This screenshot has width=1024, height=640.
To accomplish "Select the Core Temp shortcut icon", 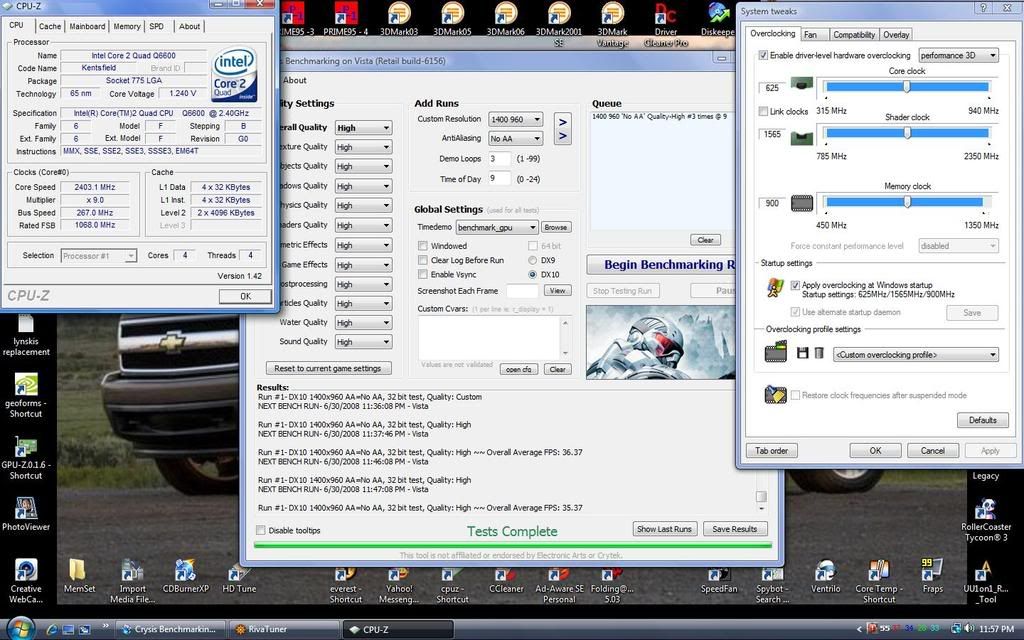I will tap(879, 581).
